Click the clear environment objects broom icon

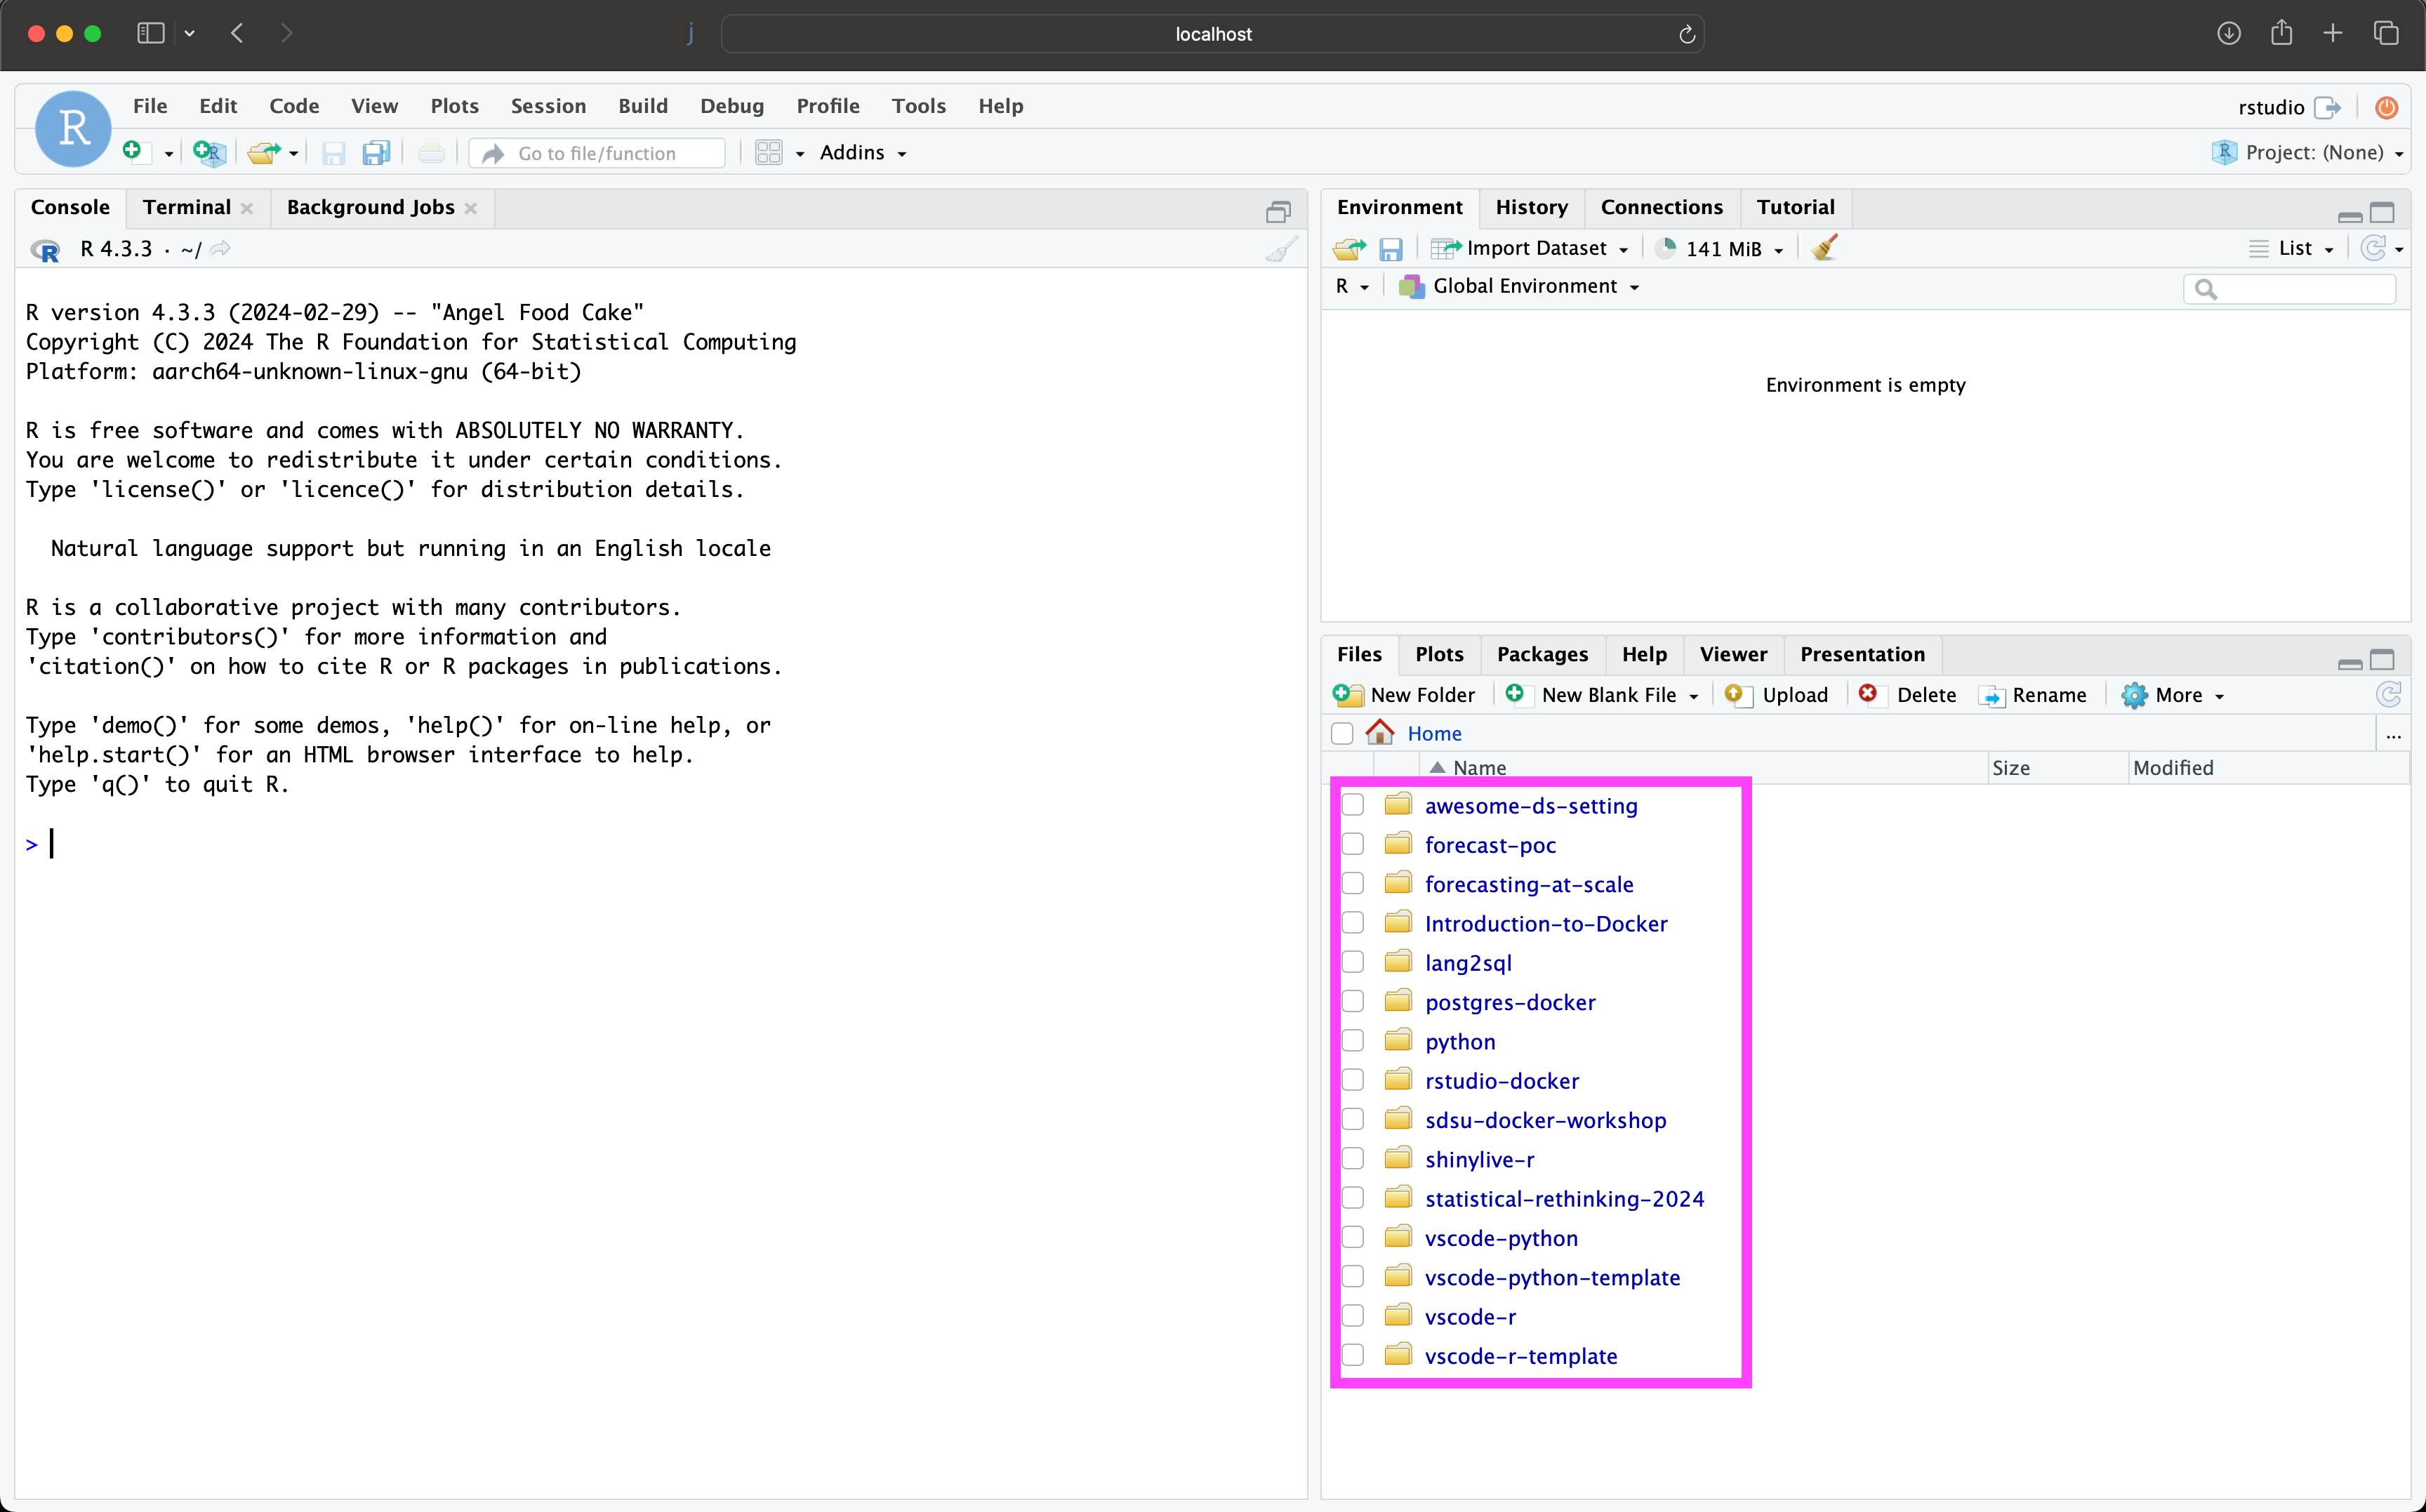pos(1824,247)
